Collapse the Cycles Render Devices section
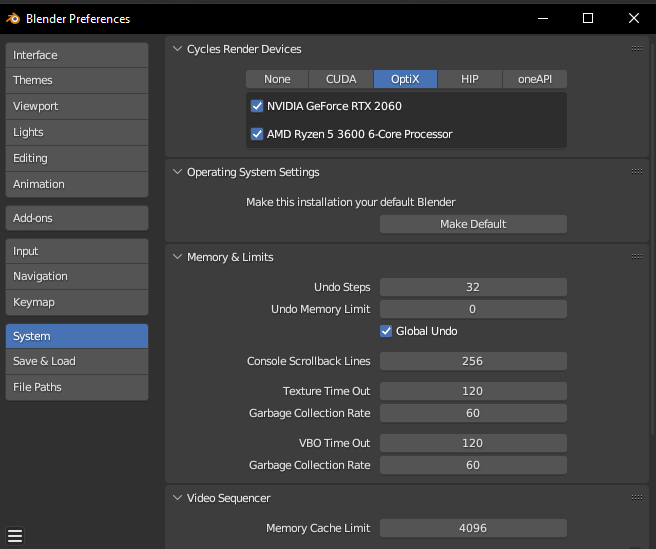 click(178, 49)
